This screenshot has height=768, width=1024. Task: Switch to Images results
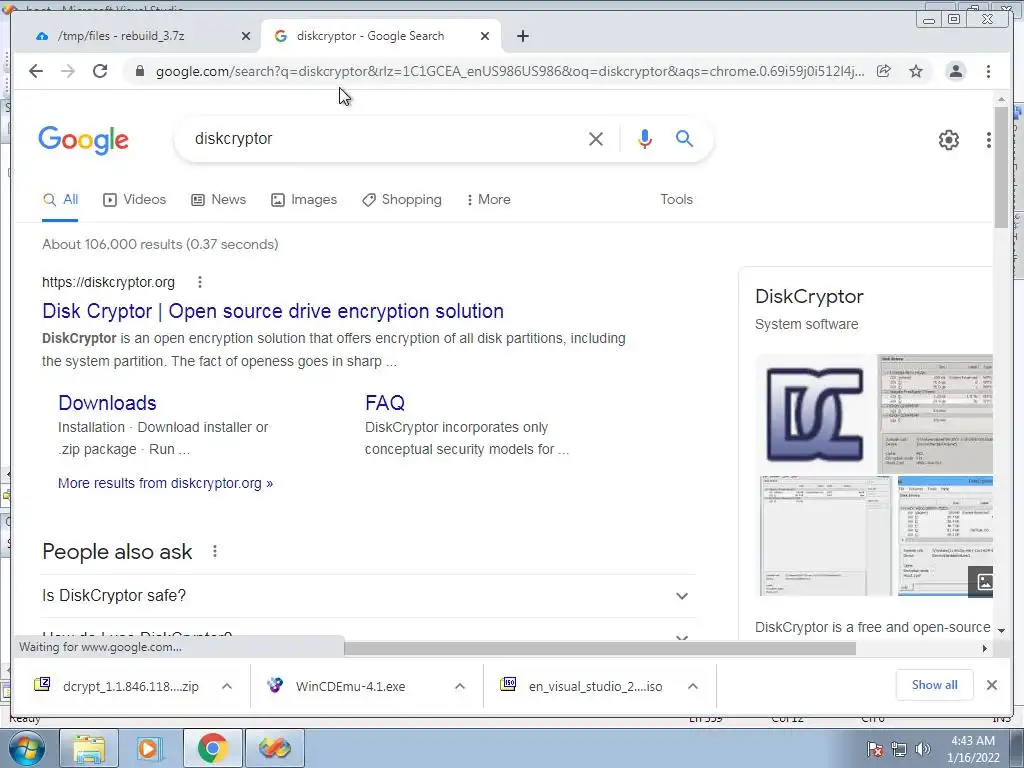304,200
